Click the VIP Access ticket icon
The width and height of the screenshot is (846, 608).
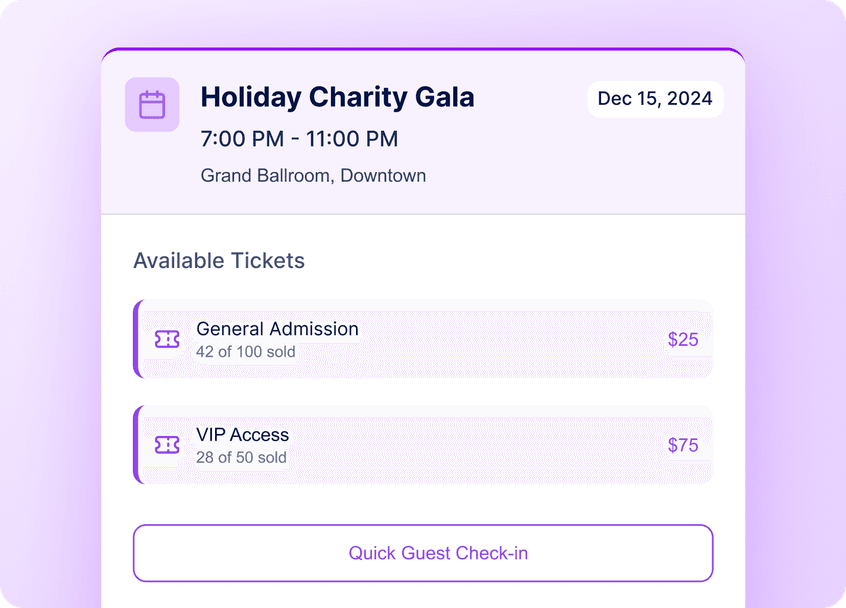tap(167, 445)
